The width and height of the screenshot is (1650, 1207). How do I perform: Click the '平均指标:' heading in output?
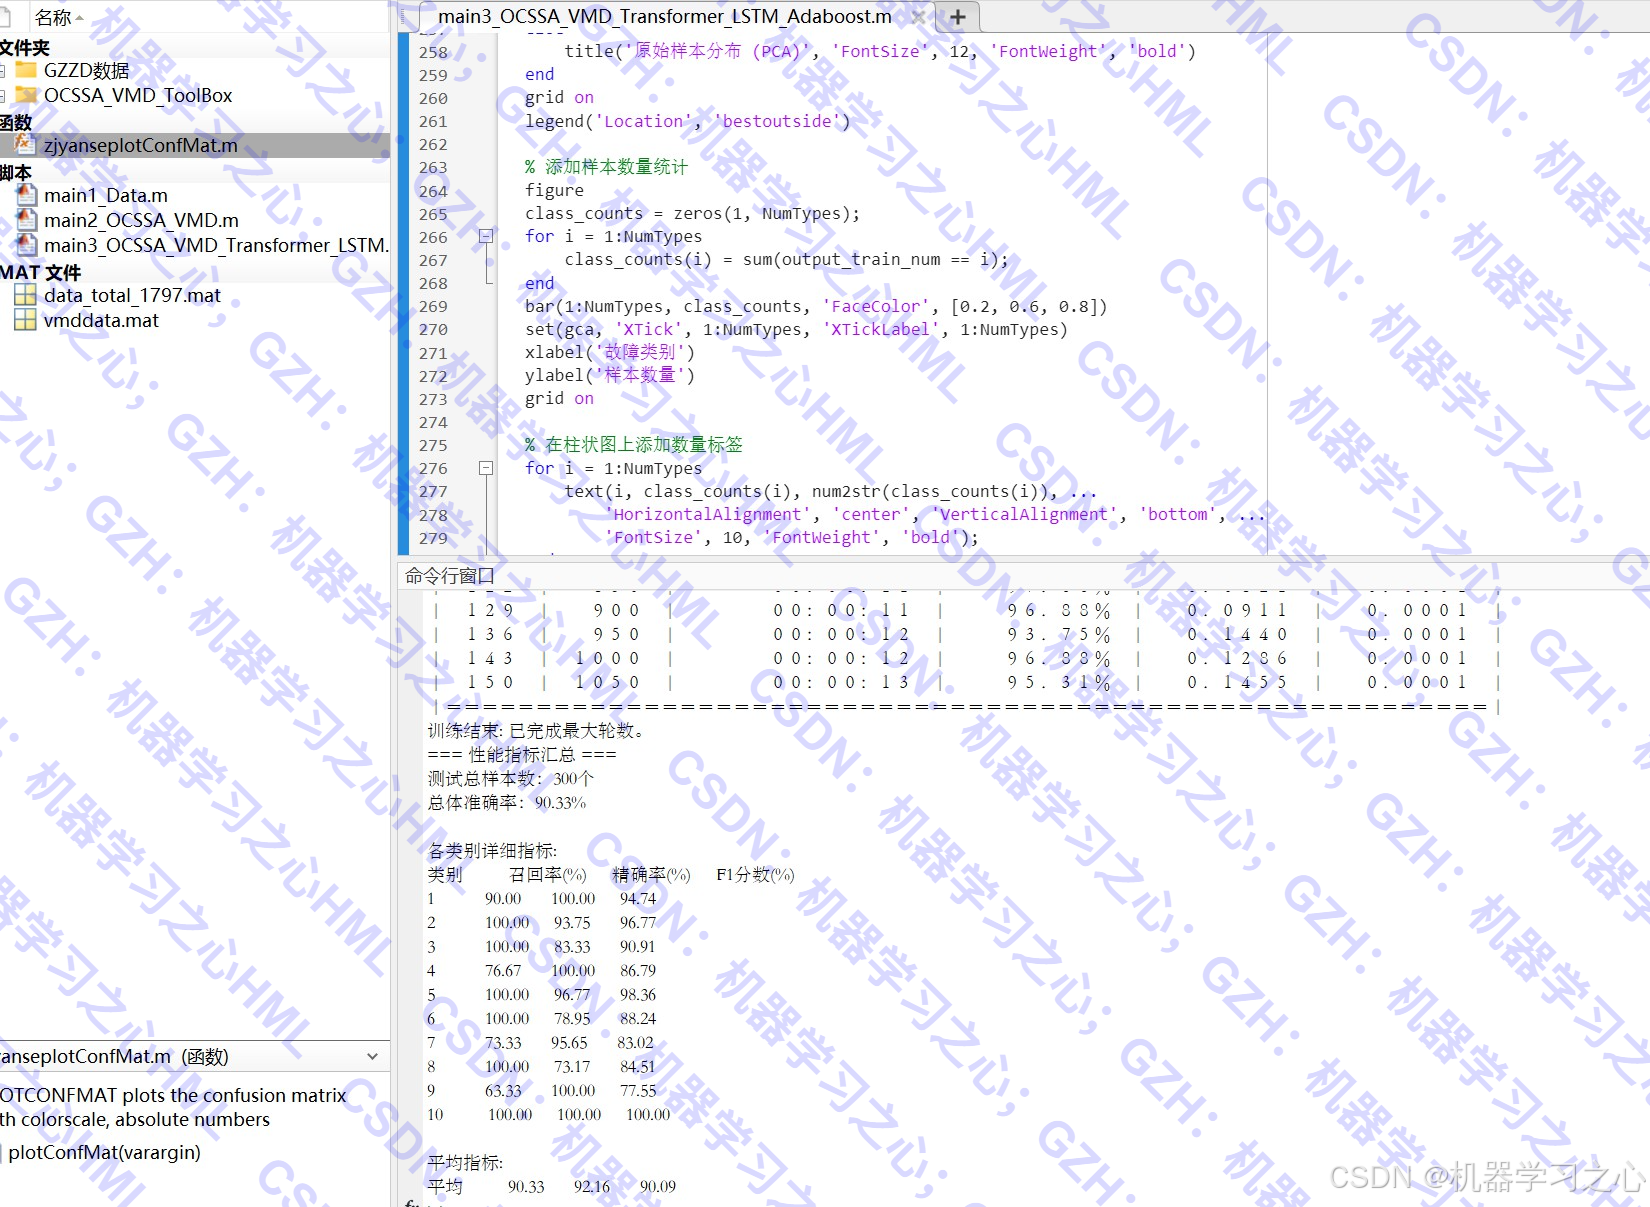(466, 1163)
